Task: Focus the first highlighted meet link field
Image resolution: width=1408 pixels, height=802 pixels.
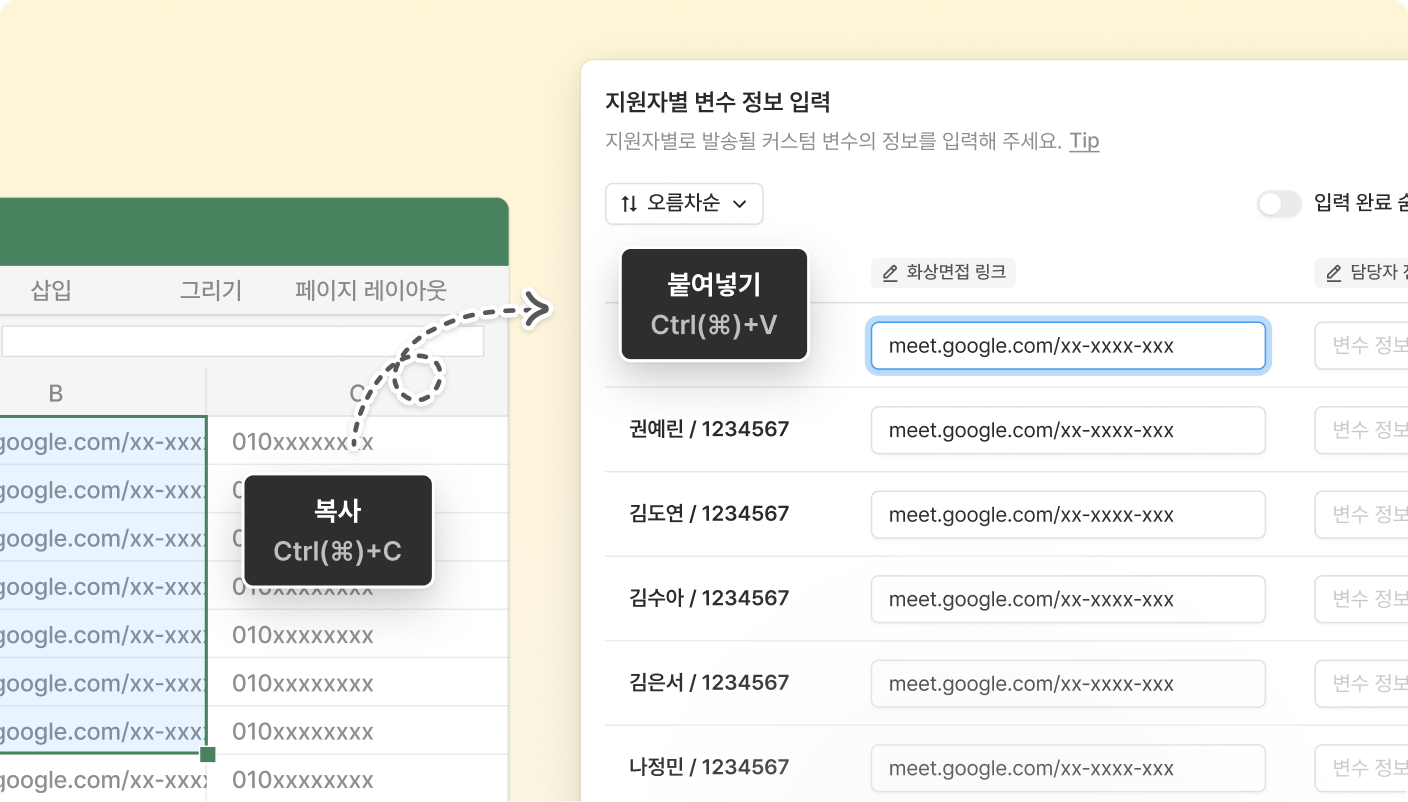Action: point(1067,346)
